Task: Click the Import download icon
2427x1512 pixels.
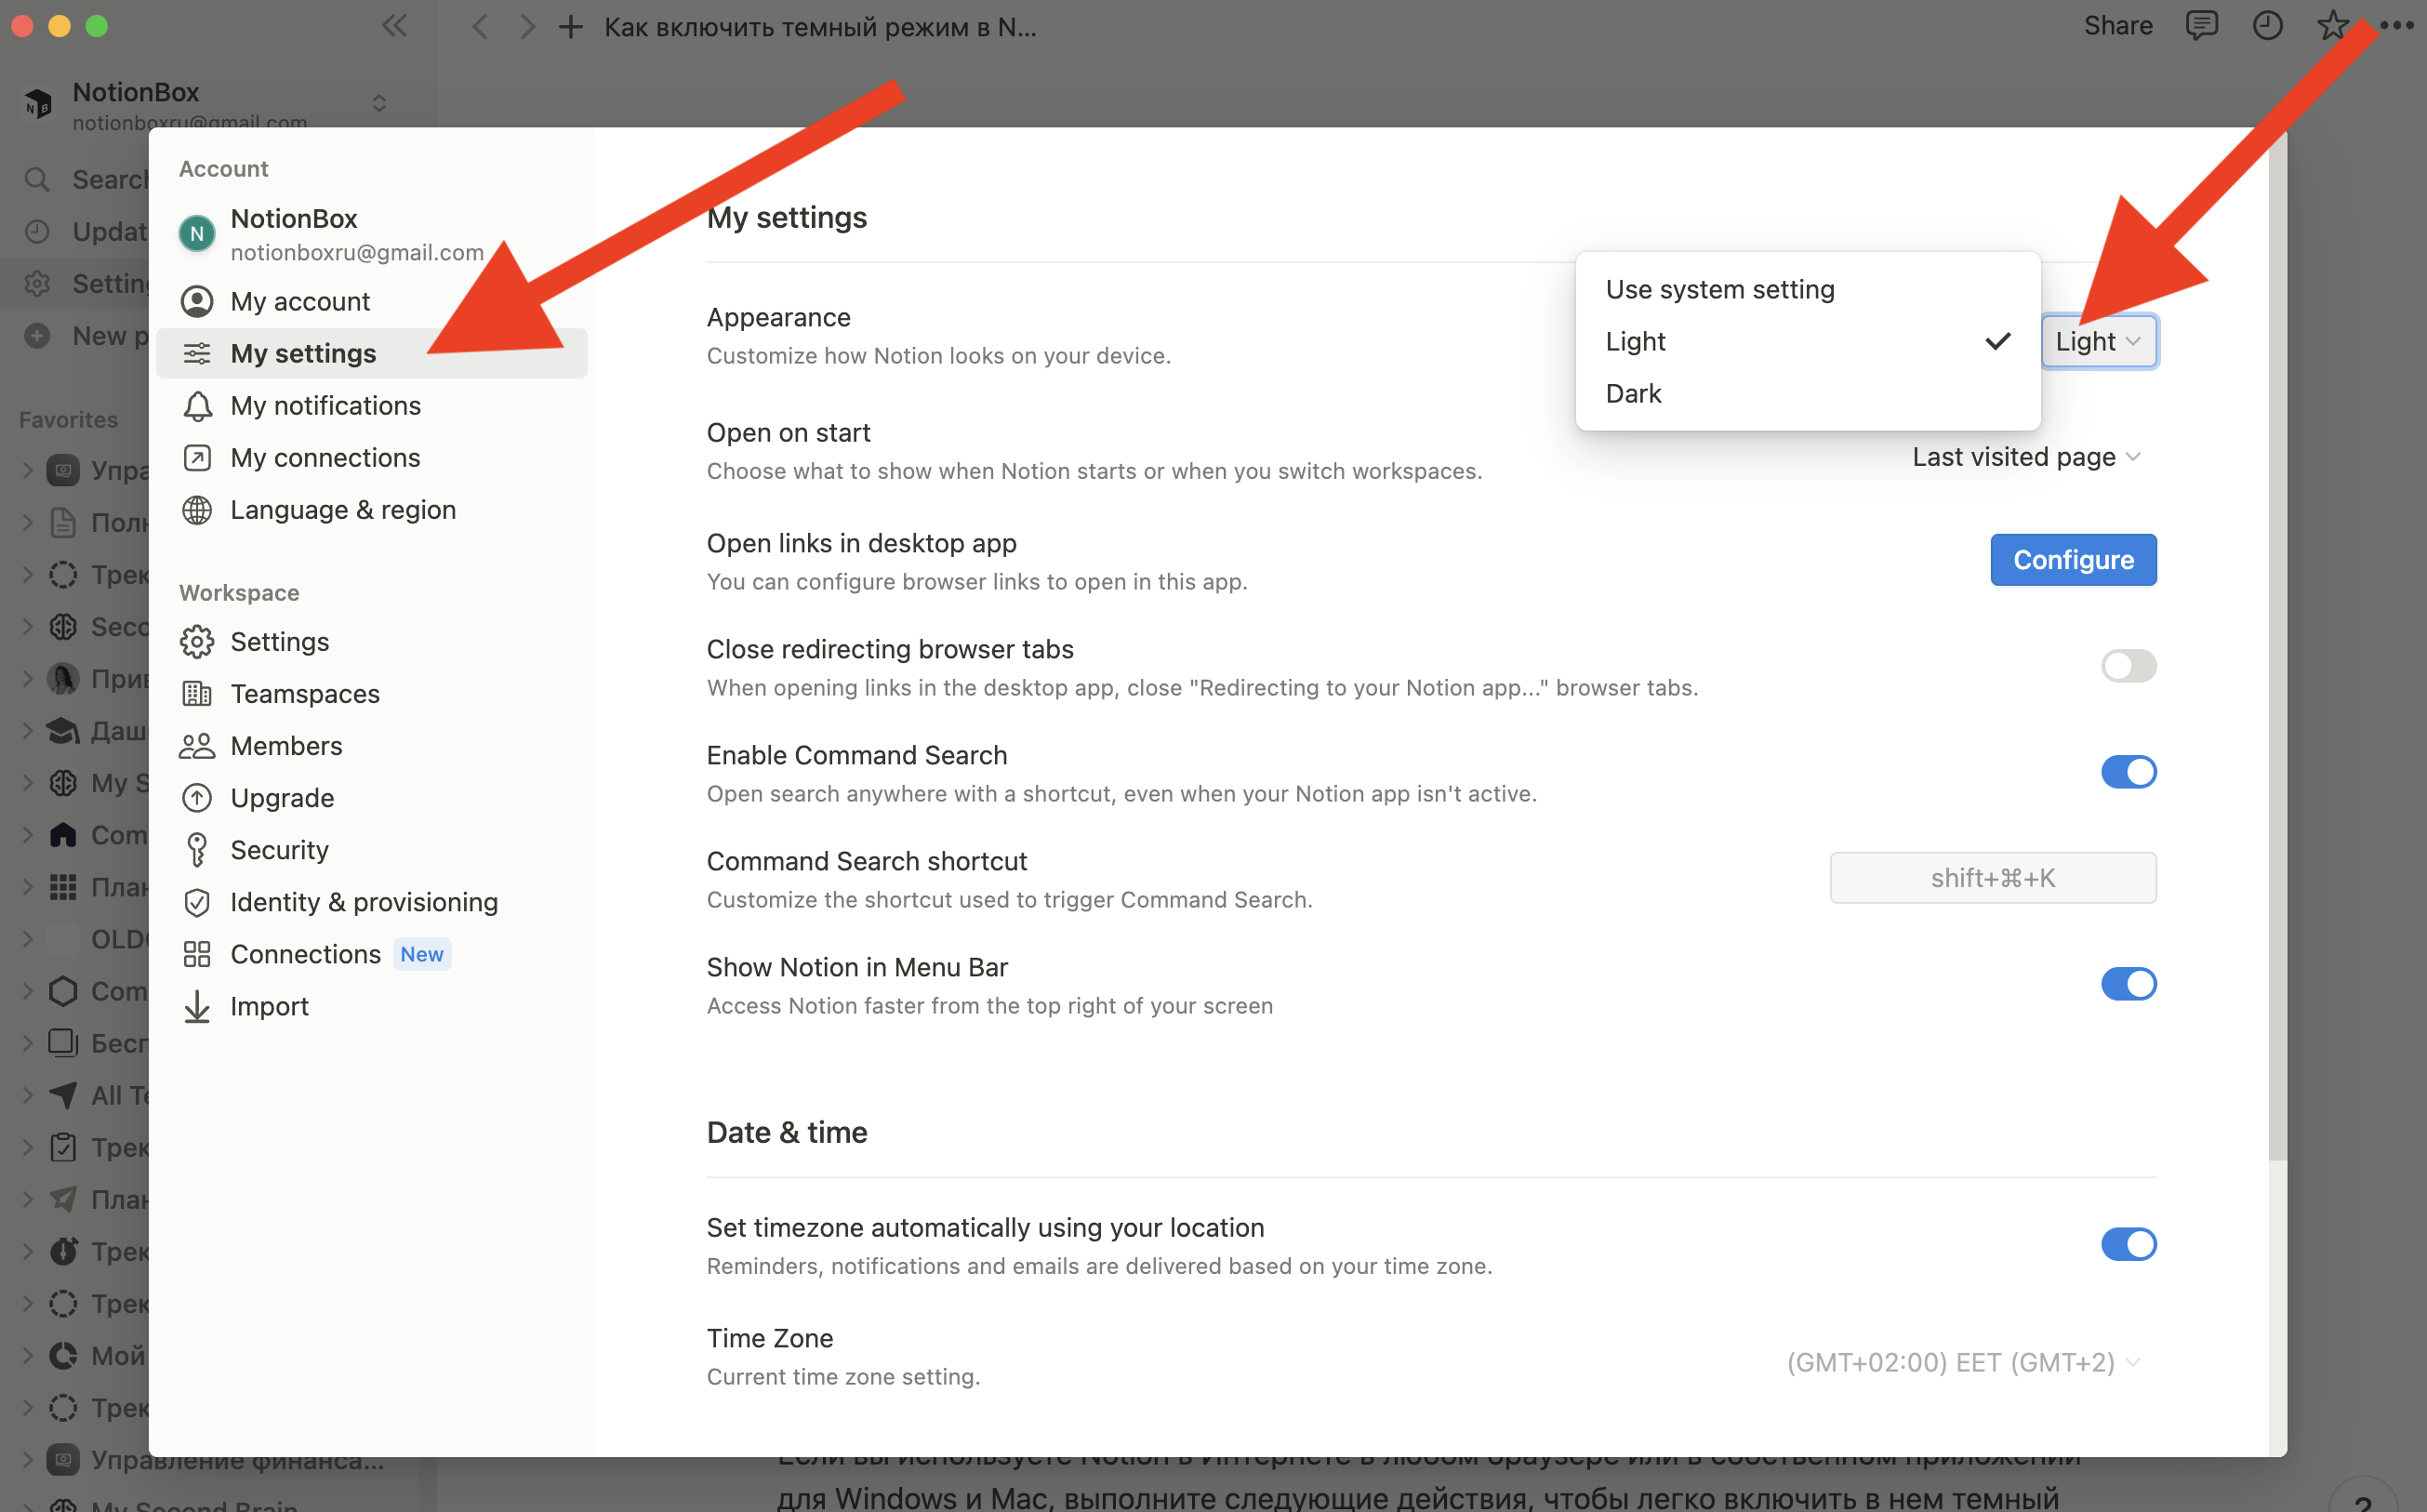Action: (197, 1006)
